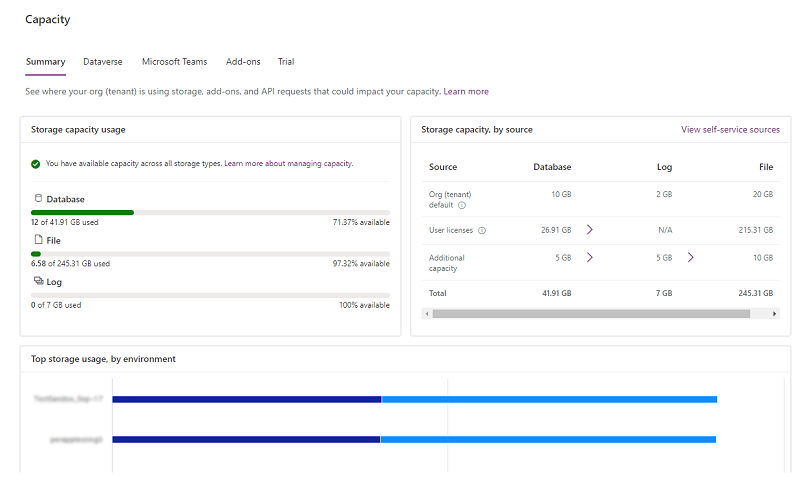Expand Additional capacity Database 5 GB chevron
Image resolution: width=800 pixels, height=477 pixels.
[x=590, y=257]
